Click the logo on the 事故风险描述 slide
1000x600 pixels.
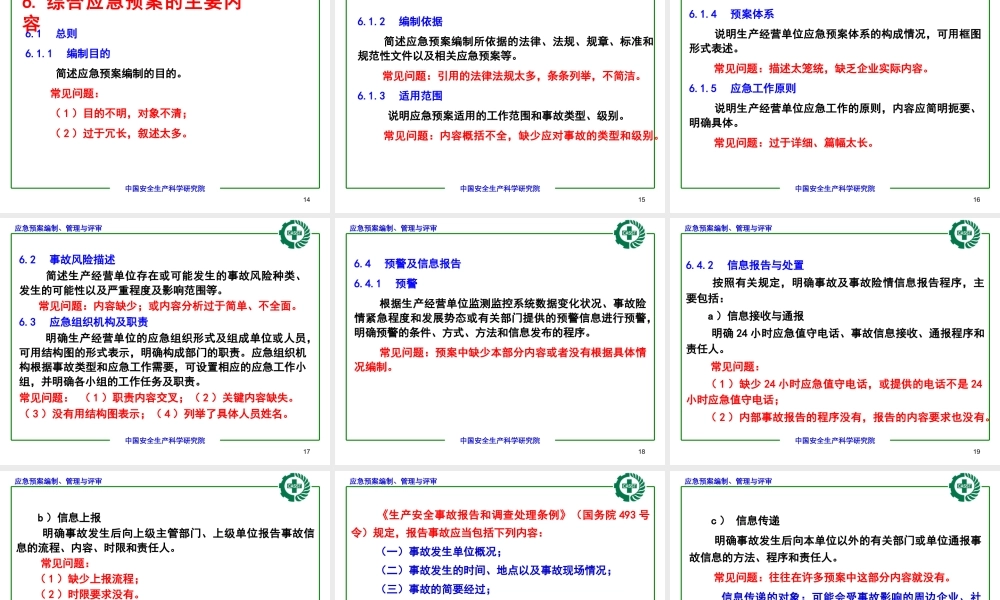pos(295,234)
